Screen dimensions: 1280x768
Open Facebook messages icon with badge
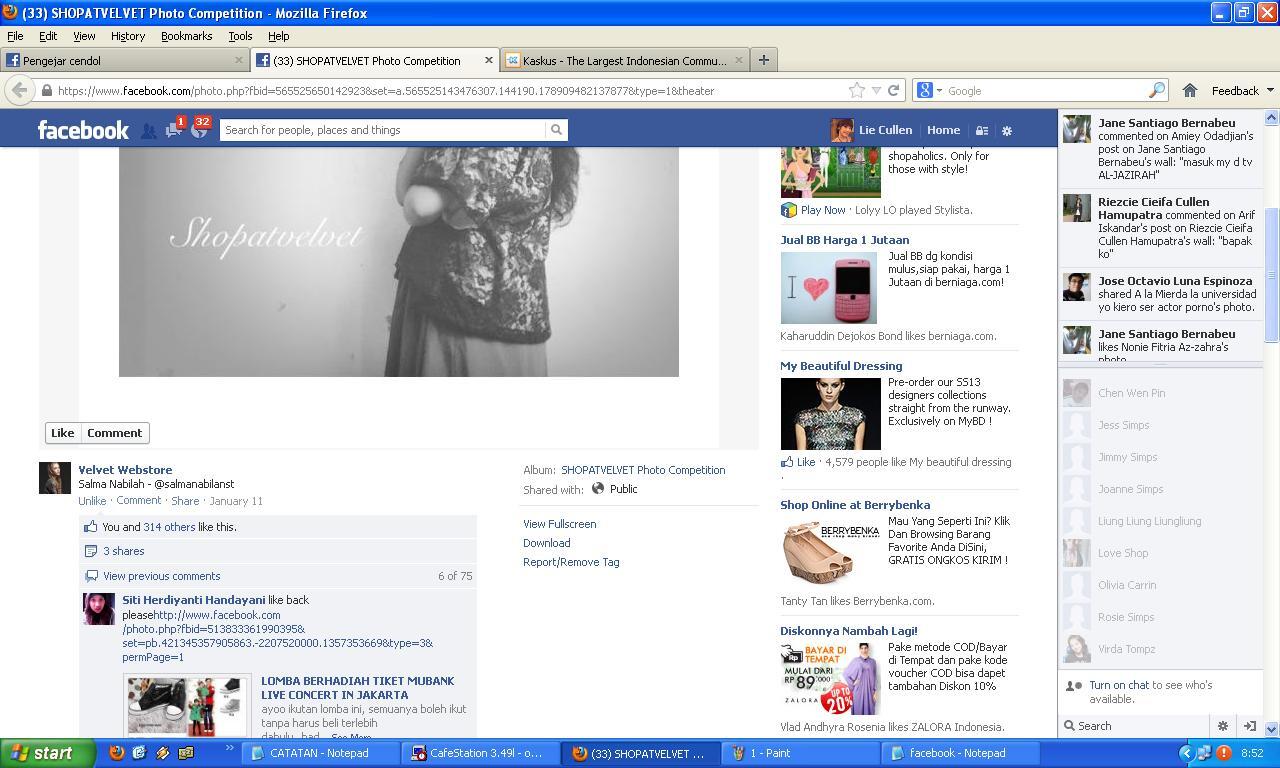coord(173,130)
